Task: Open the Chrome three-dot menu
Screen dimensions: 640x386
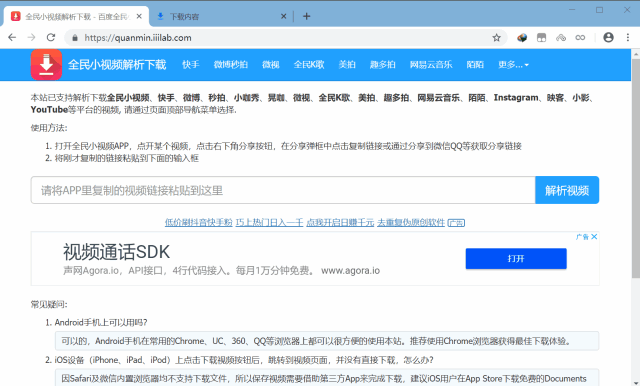Action: 628,38
